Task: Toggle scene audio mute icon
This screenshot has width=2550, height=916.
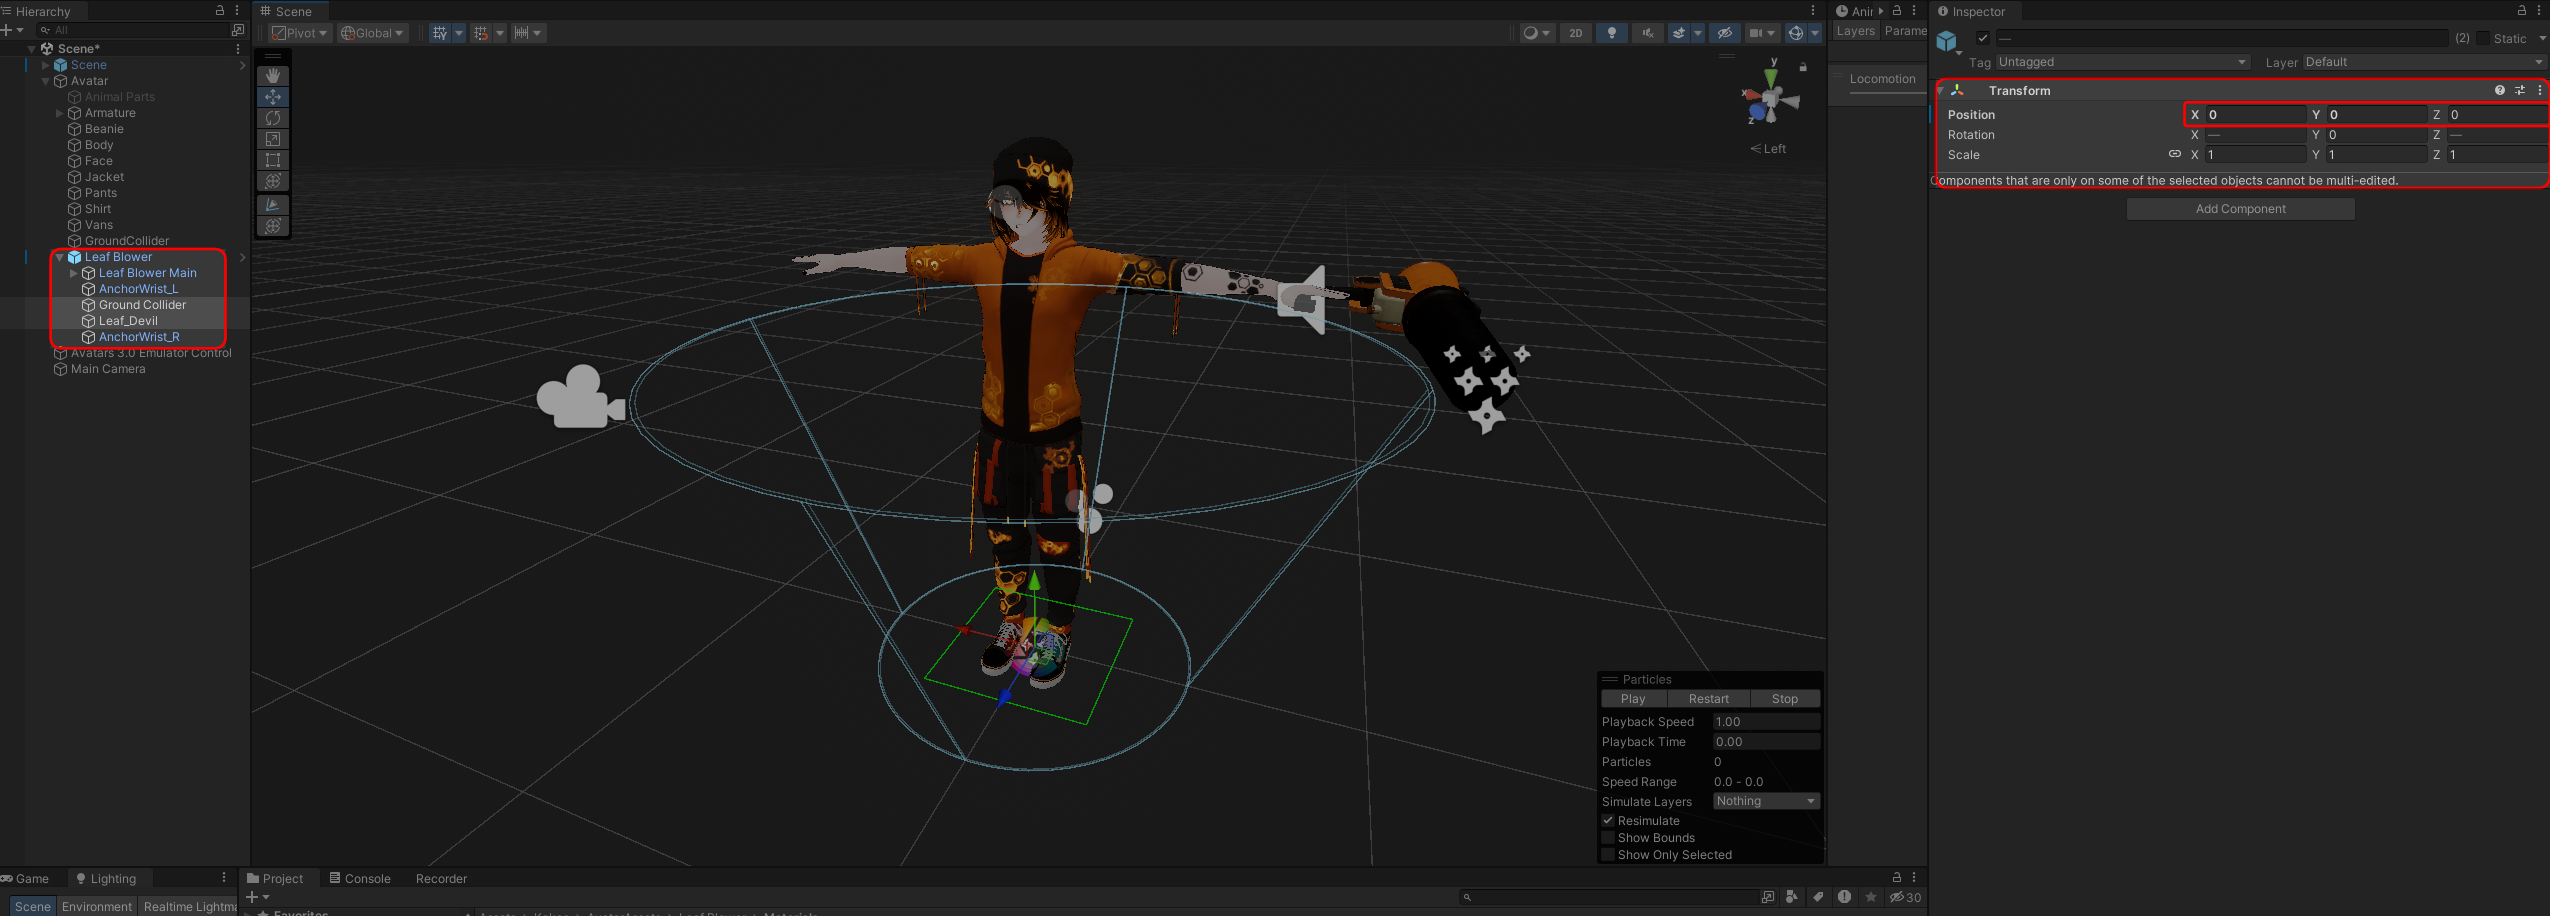Action: (1647, 33)
